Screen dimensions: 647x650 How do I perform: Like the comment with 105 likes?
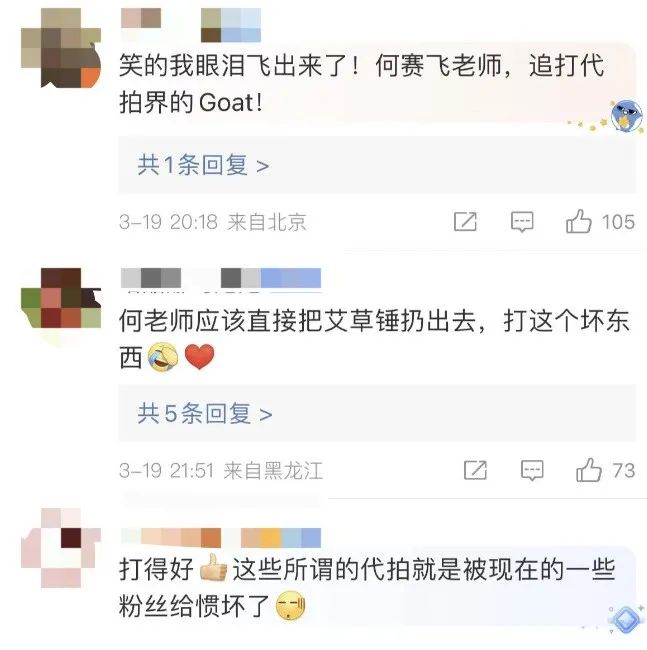[x=579, y=221]
